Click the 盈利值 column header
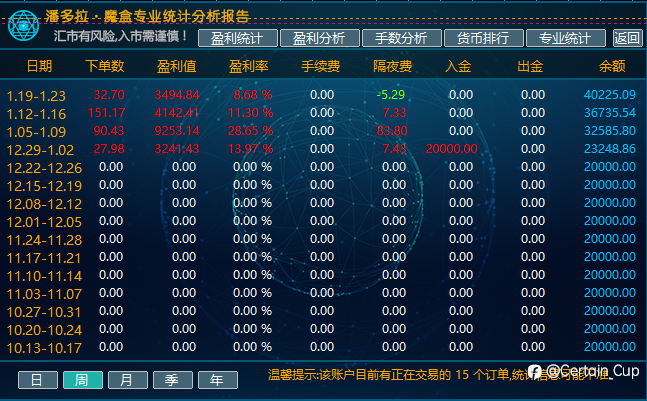Screen dimensions: 647x401 tap(177, 66)
